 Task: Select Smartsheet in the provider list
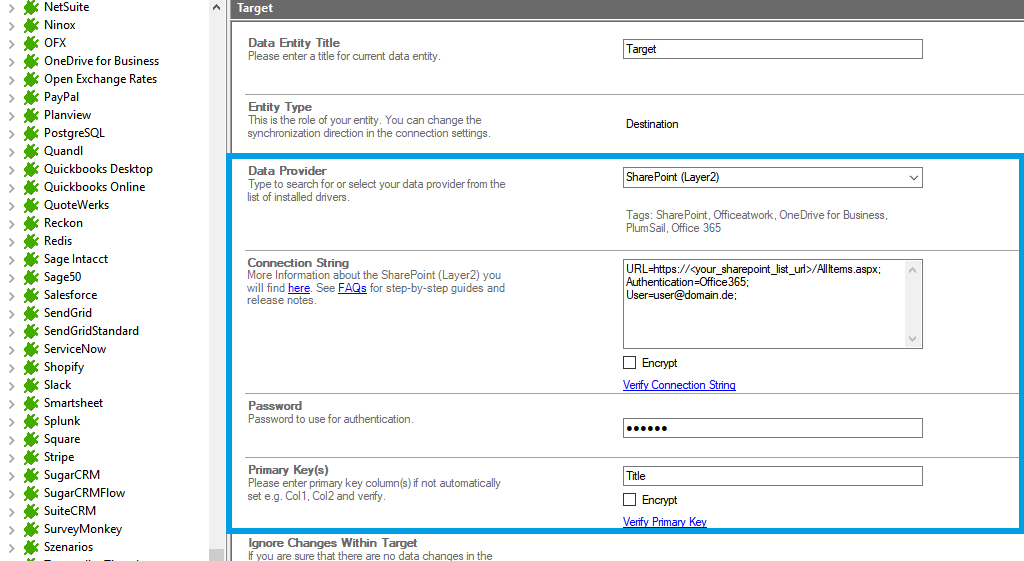(x=73, y=403)
